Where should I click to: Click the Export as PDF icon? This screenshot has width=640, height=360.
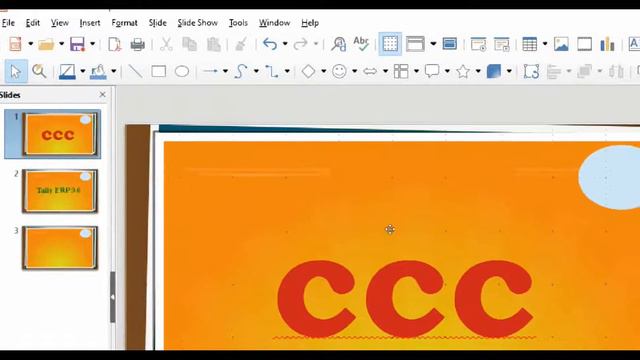tap(114, 44)
